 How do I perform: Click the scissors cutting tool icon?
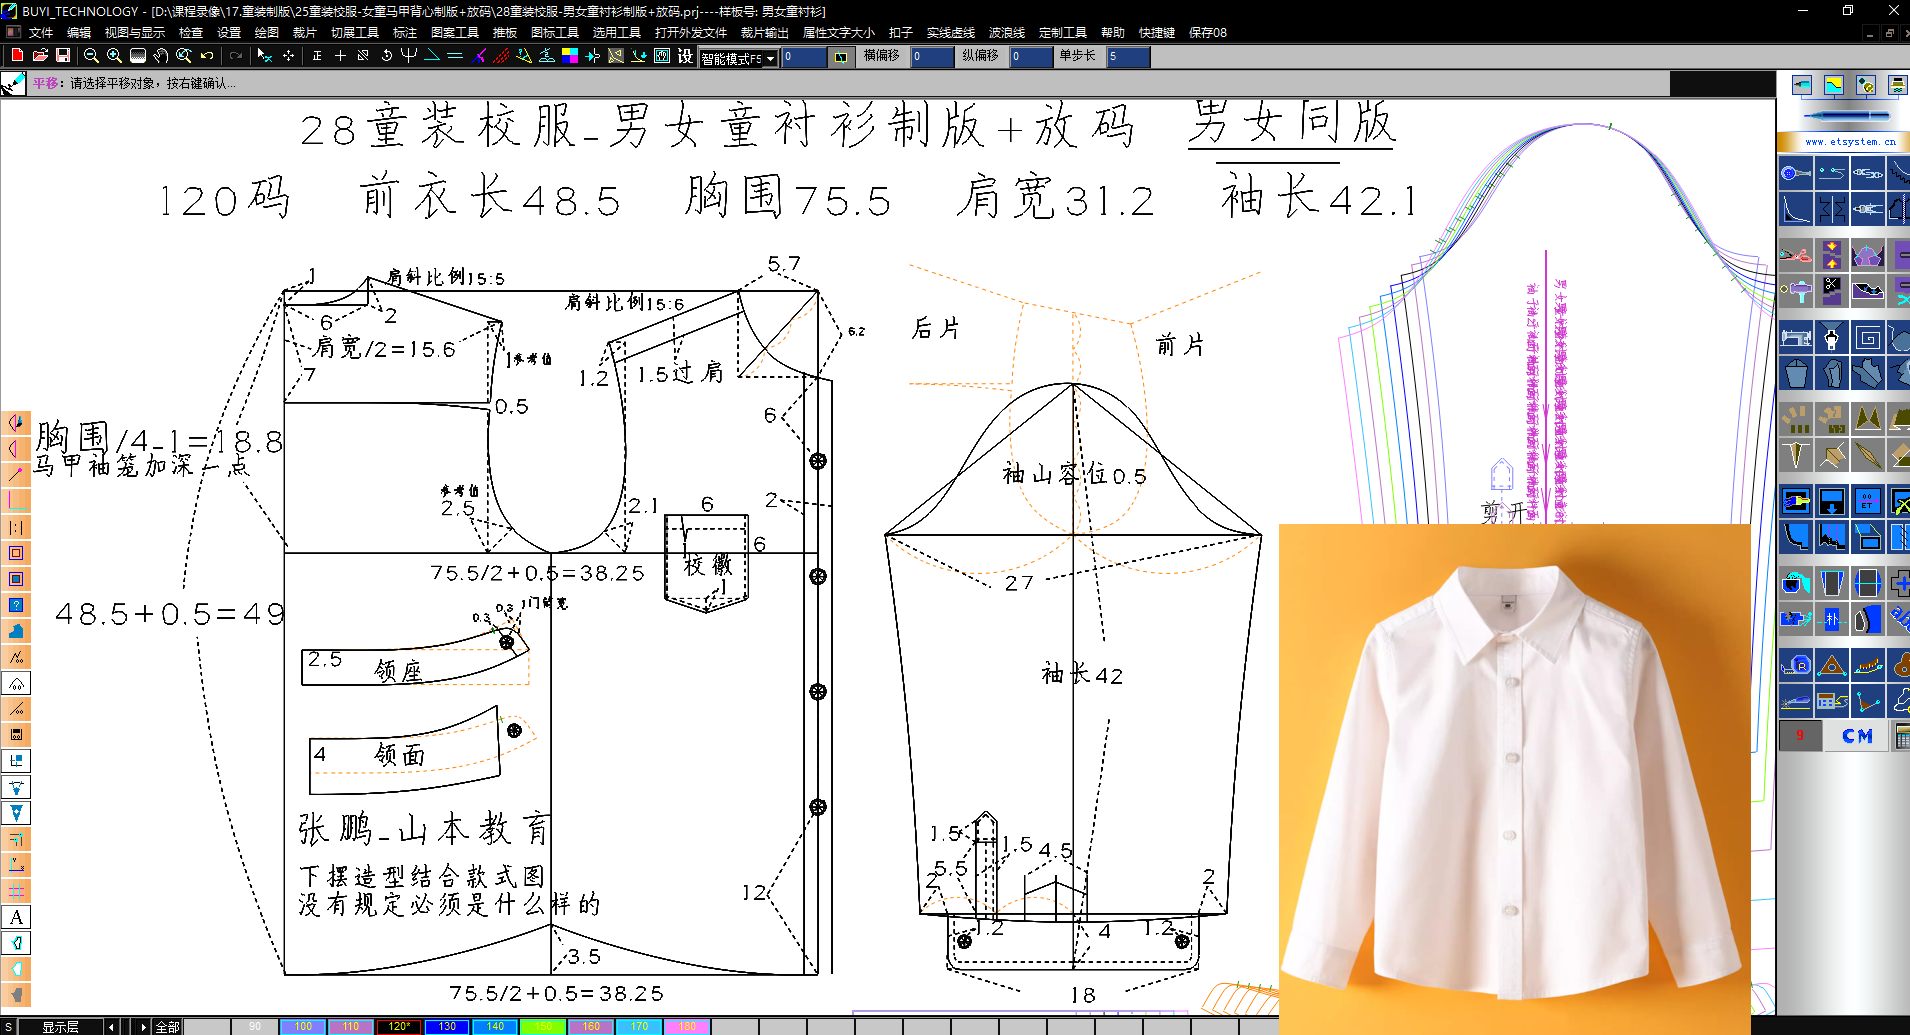click(1796, 255)
